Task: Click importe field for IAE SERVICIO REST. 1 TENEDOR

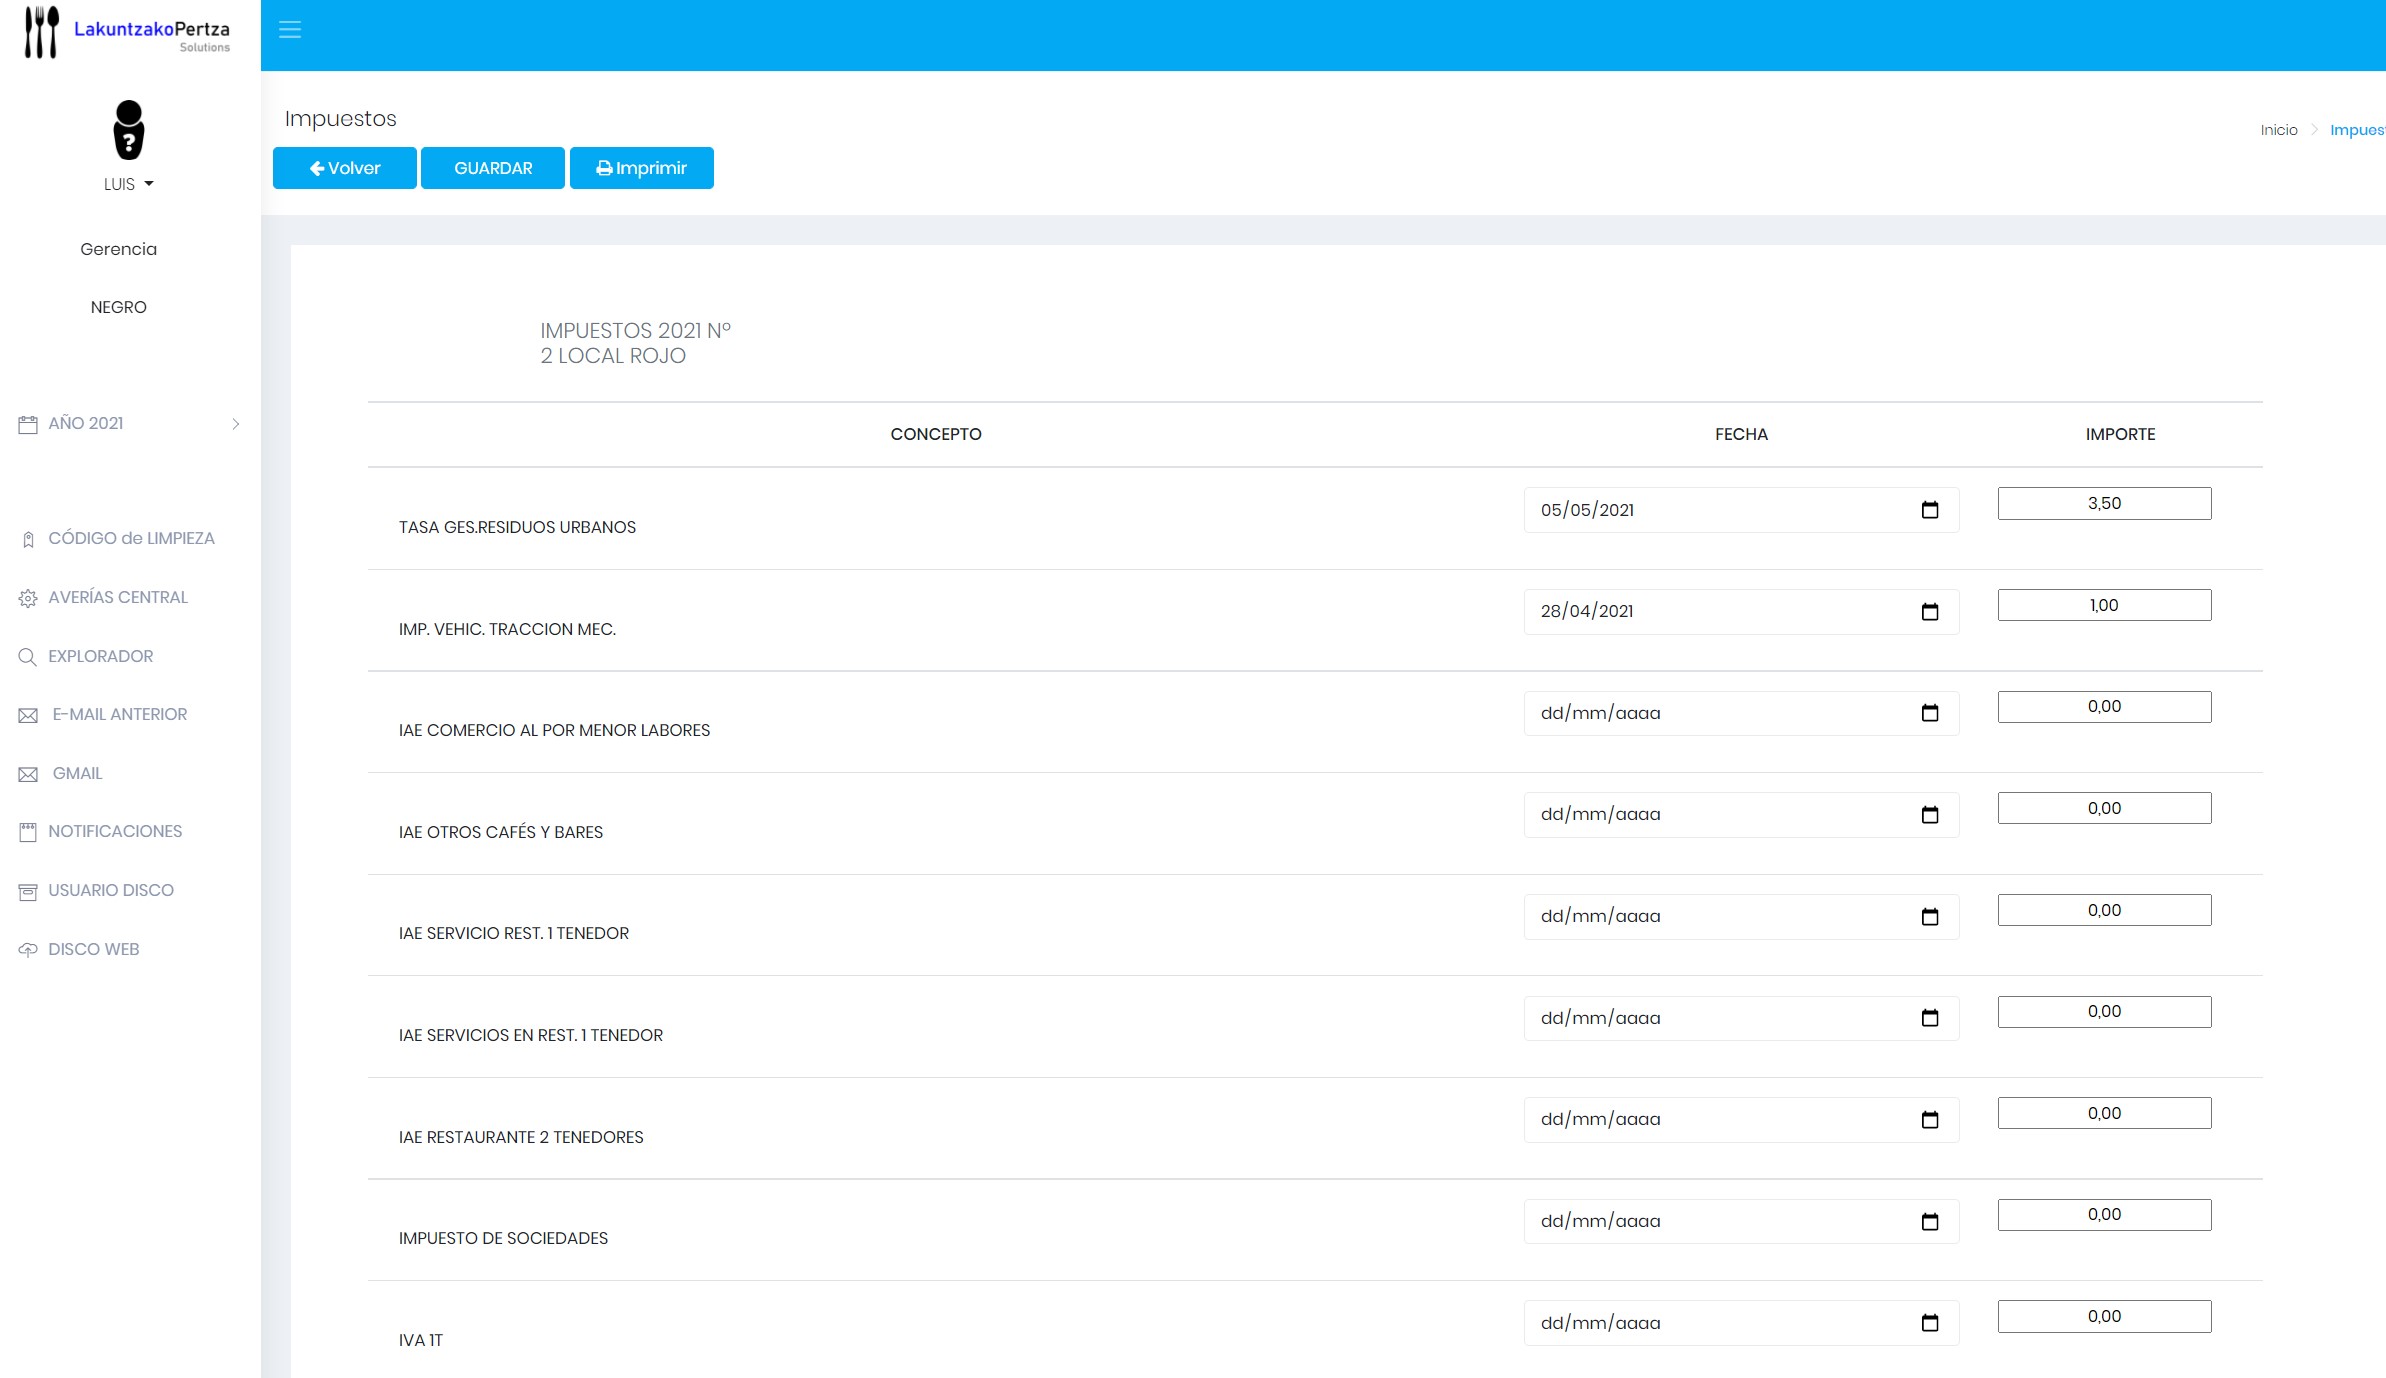Action: tap(2104, 910)
